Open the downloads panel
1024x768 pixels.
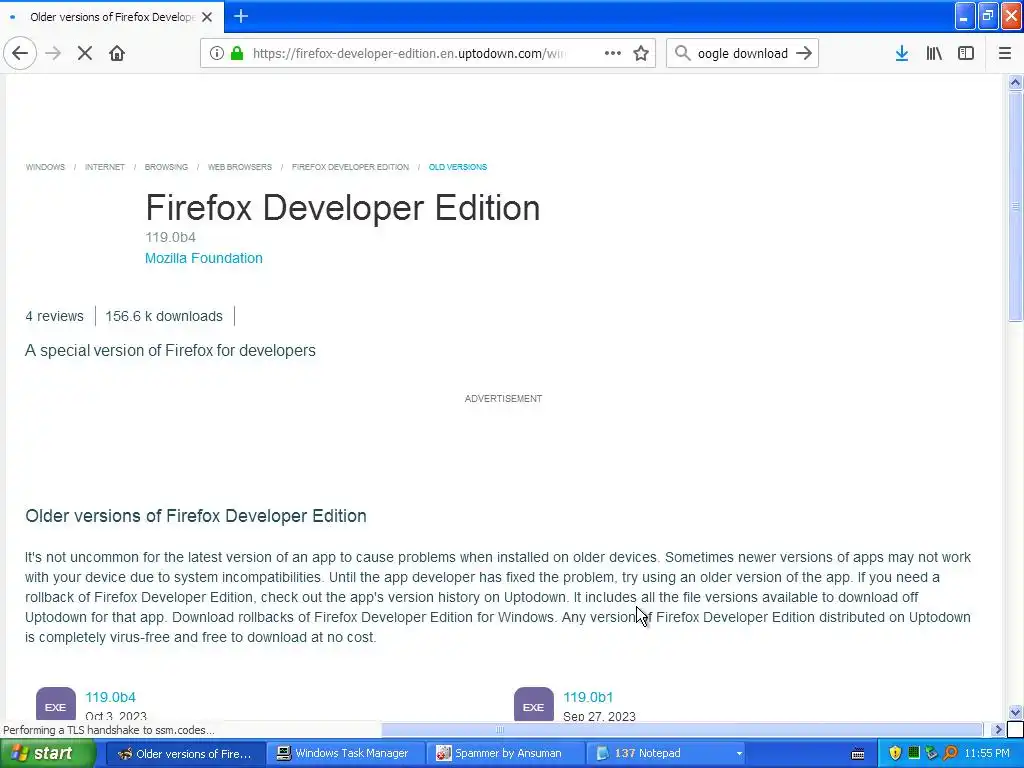click(x=902, y=53)
